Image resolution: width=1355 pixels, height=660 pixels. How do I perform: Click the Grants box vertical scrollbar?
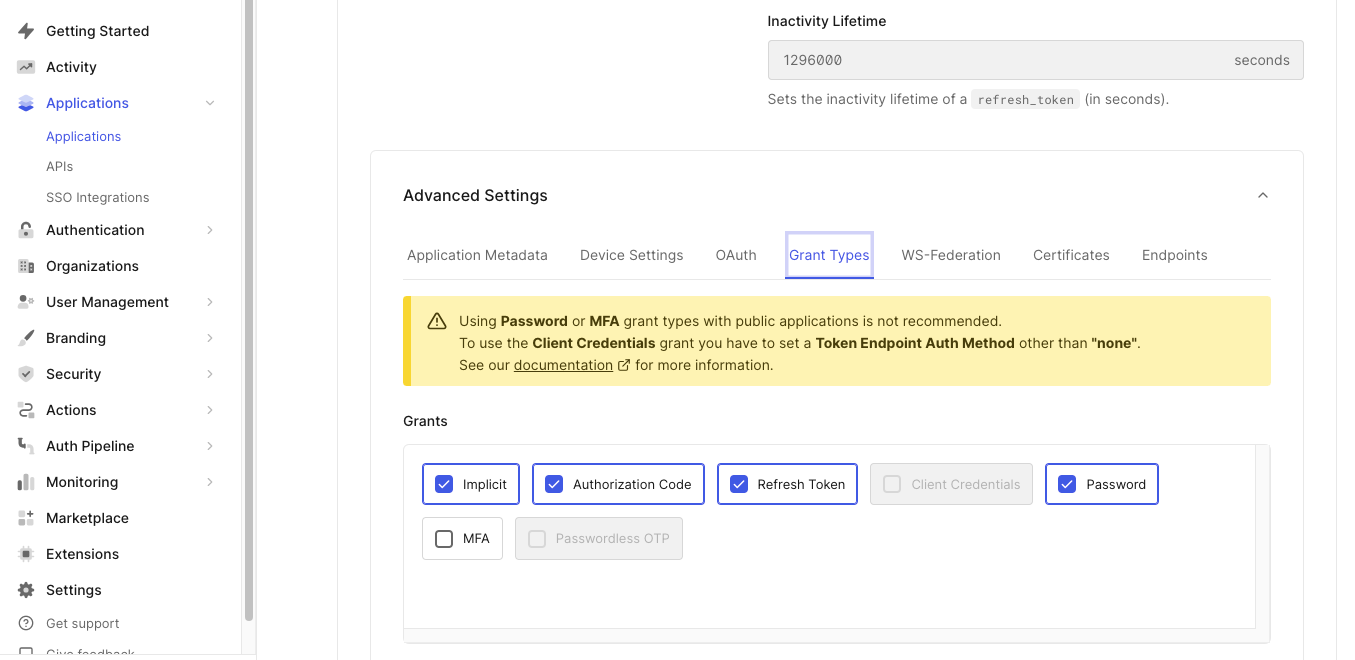(x=1262, y=537)
